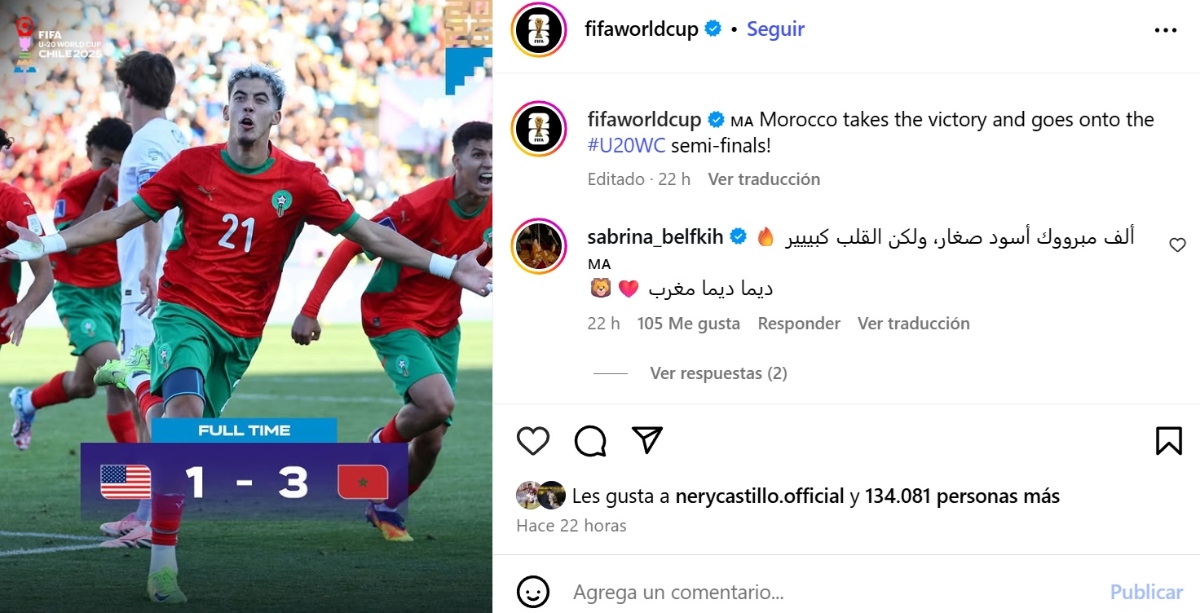The height and width of the screenshot is (613, 1200).
Task: Click the Publicar button
Action: point(1147,592)
